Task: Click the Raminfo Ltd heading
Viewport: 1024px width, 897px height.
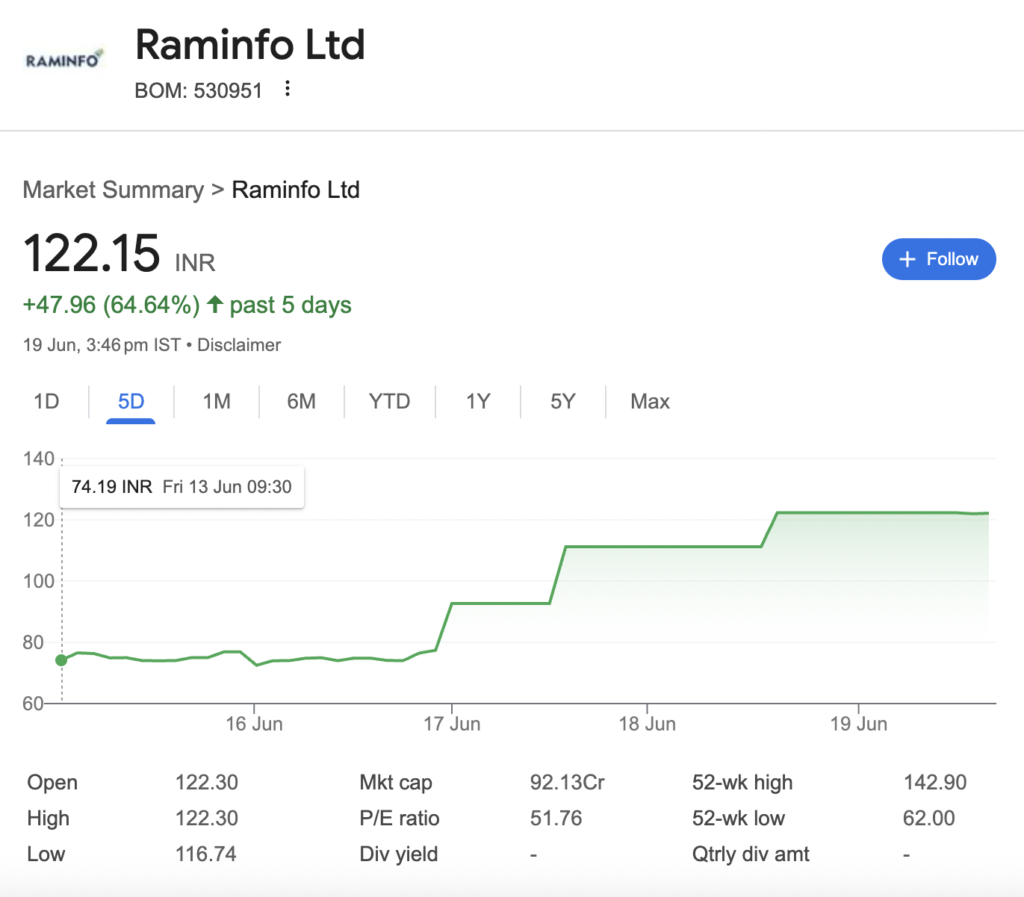Action: pyautogui.click(x=249, y=44)
